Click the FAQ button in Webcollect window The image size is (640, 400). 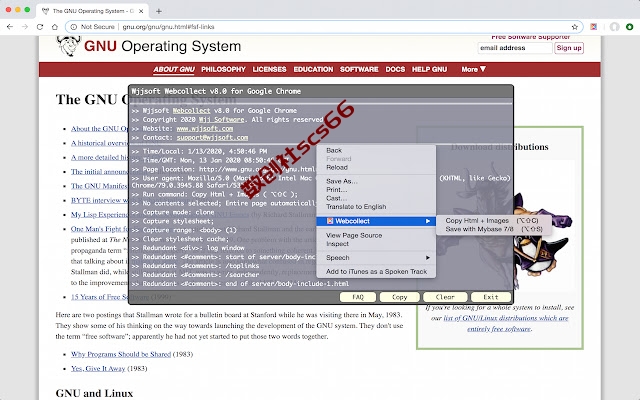click(x=358, y=297)
